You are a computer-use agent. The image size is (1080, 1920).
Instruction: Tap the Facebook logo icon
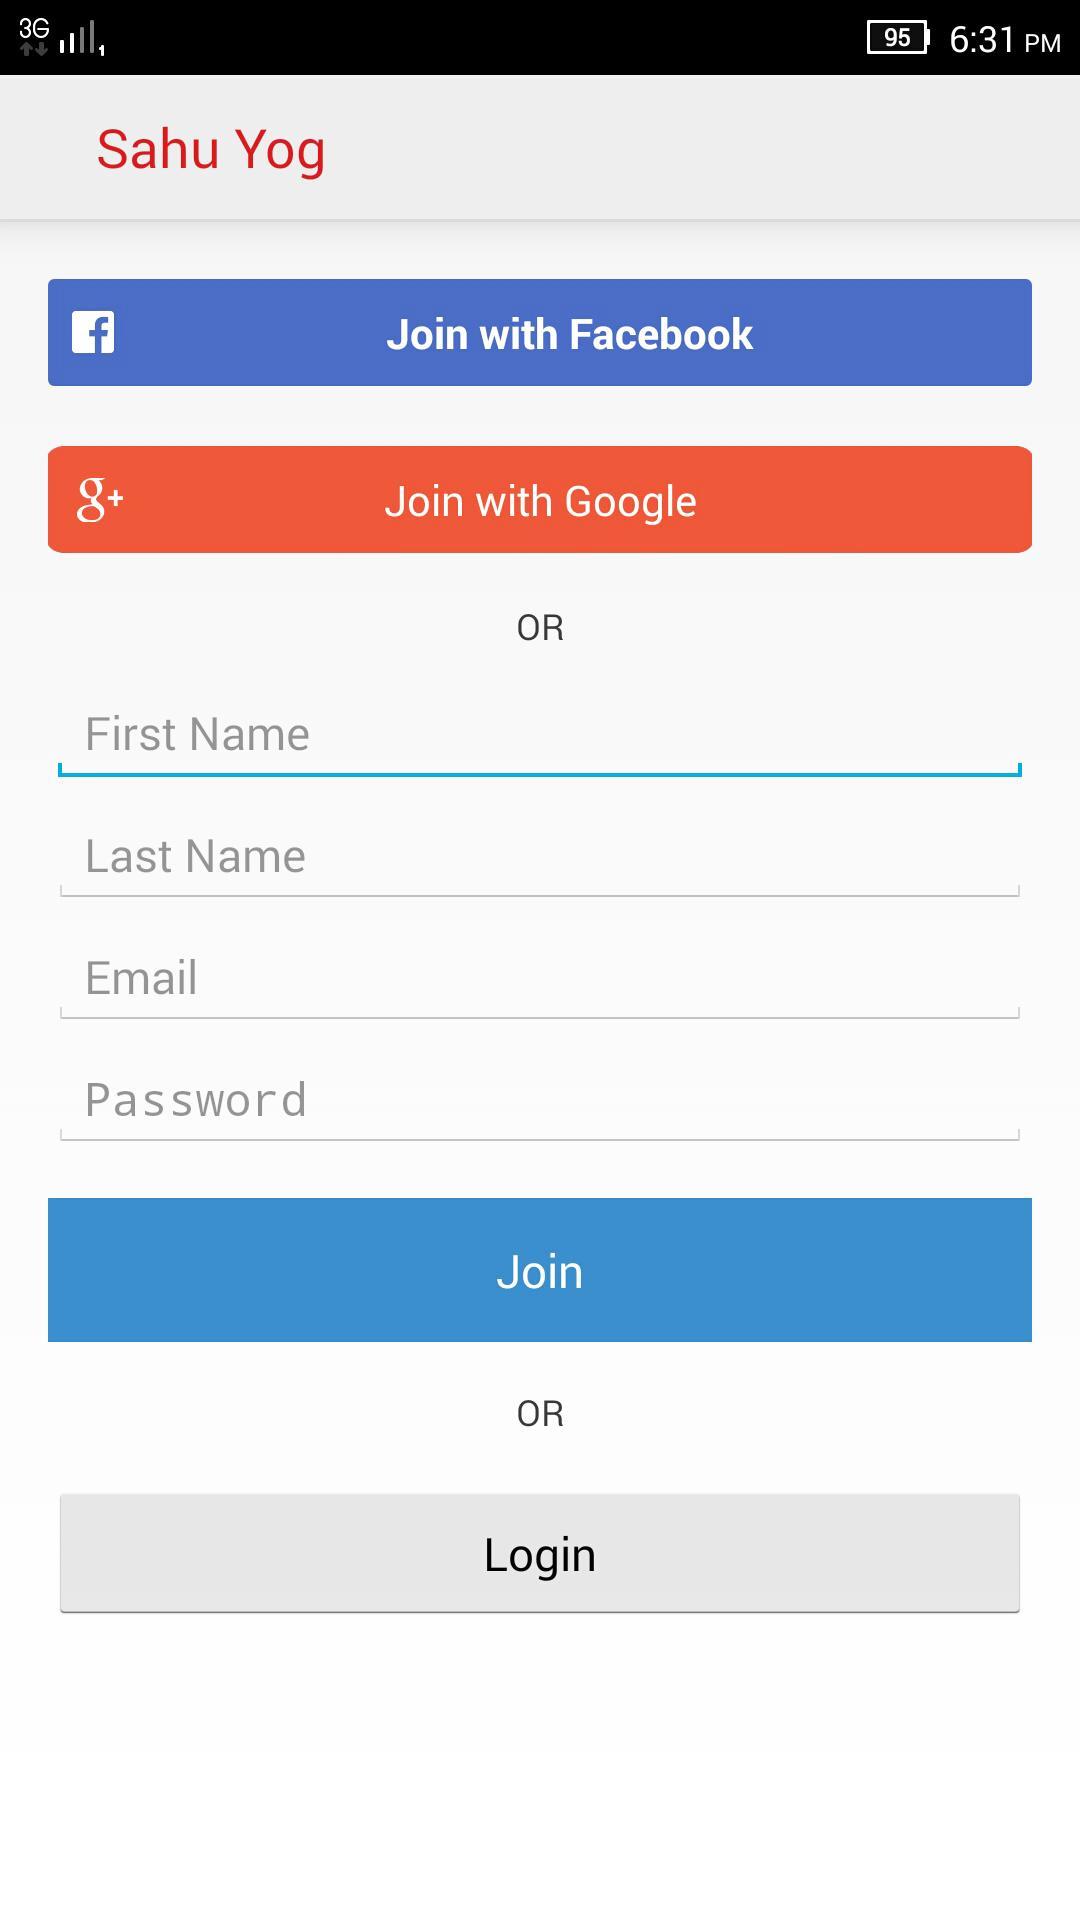[x=93, y=333]
